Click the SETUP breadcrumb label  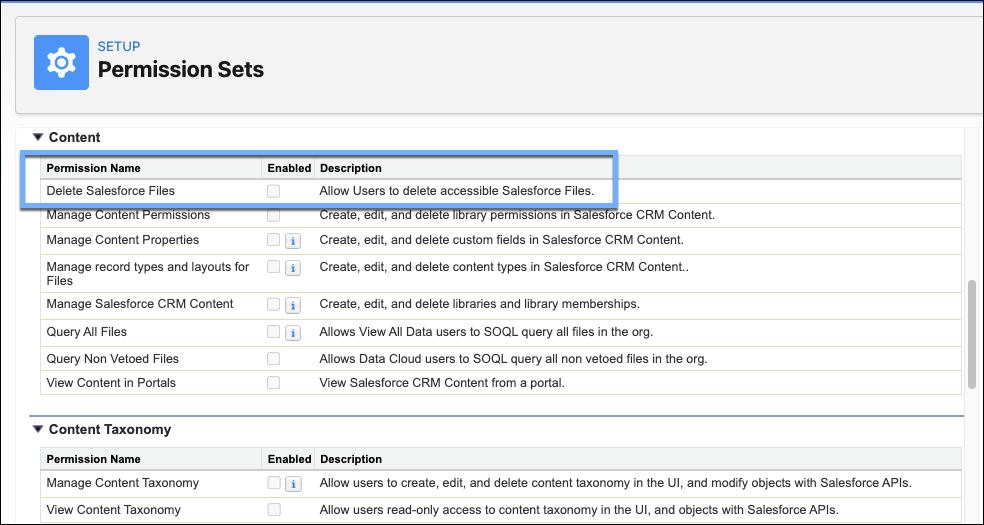[x=119, y=46]
